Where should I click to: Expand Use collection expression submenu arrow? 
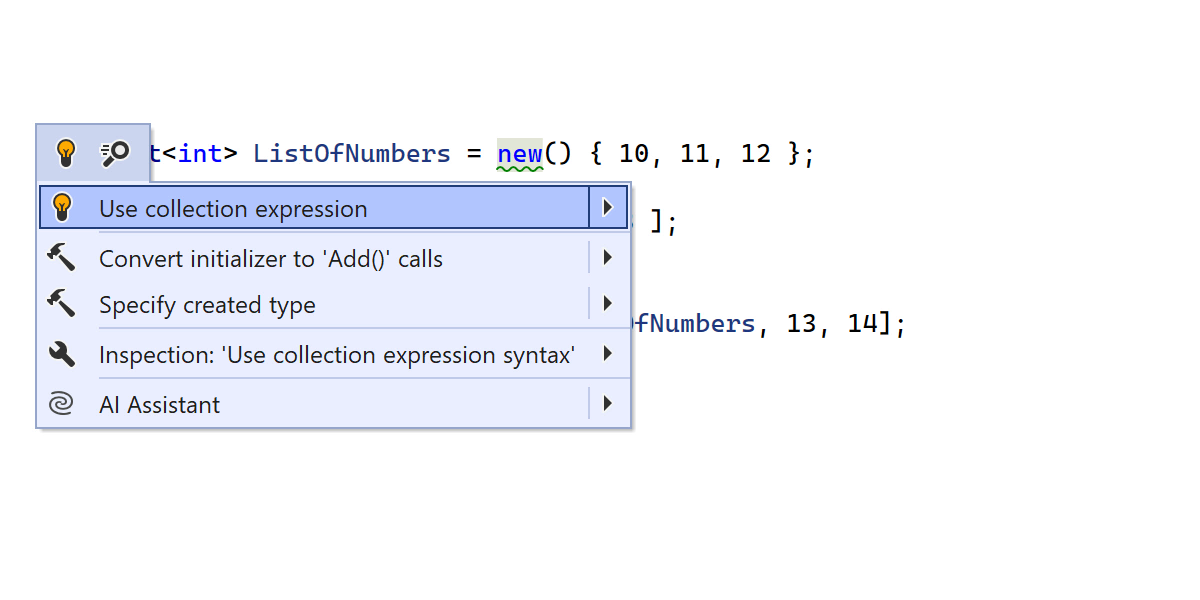point(607,208)
